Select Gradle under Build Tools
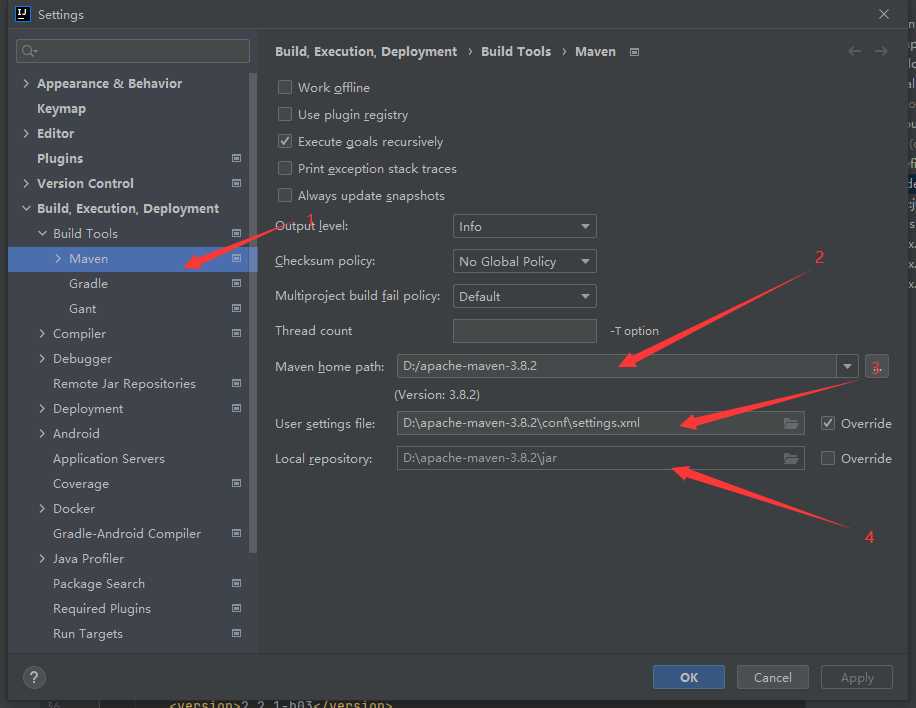 click(x=88, y=283)
